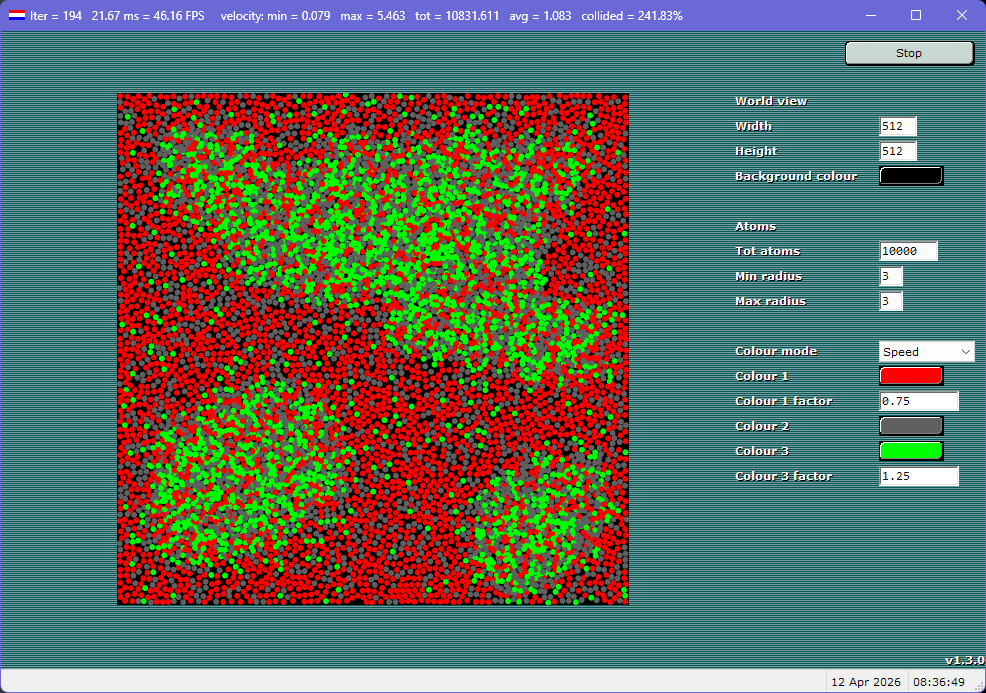
Task: Click the green Colour 3 swatch
Action: point(910,450)
